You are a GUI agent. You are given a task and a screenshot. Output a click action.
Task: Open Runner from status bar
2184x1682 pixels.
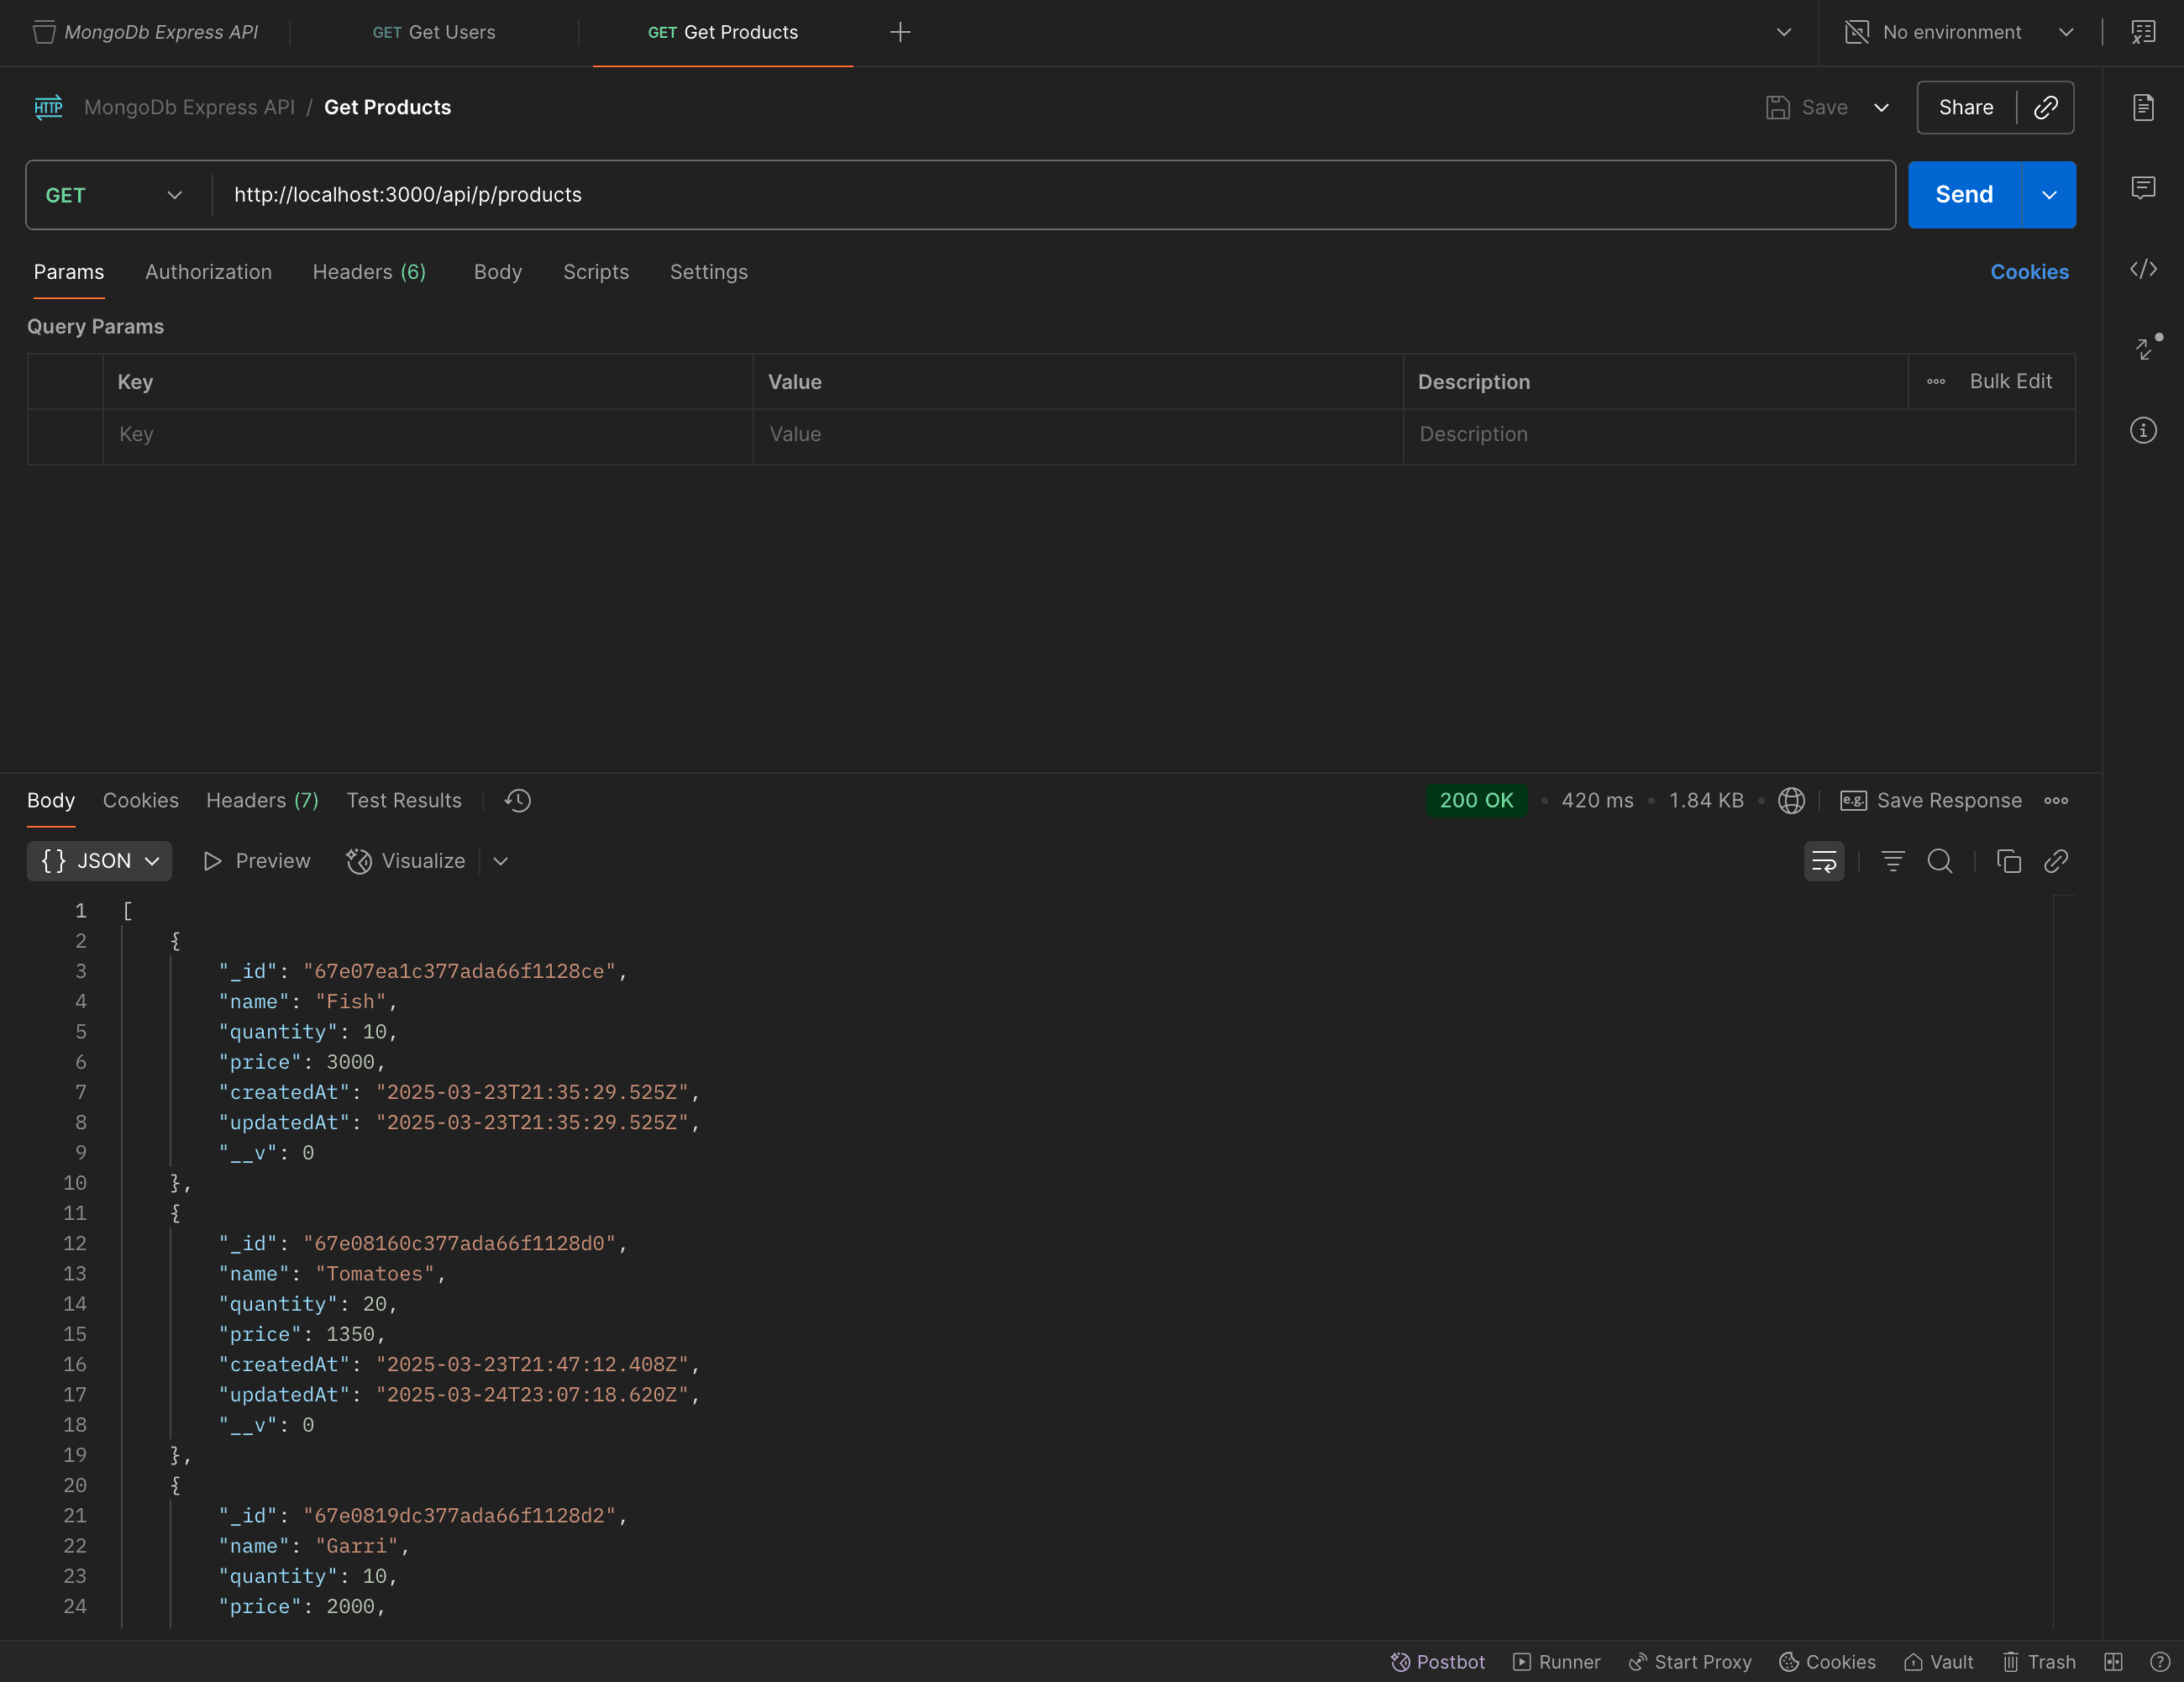click(1556, 1662)
